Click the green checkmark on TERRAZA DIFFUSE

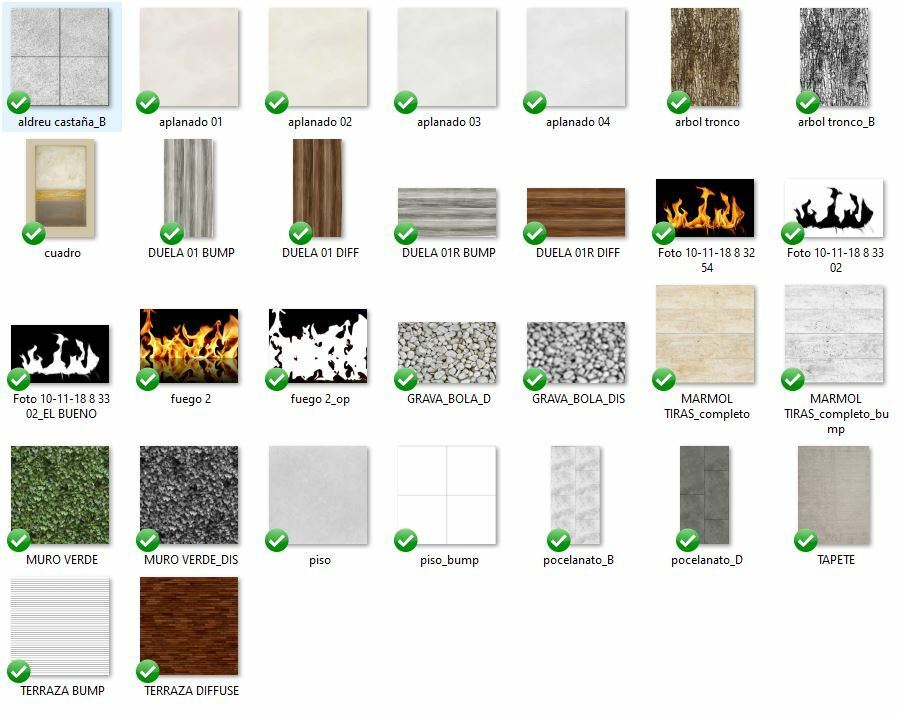coord(148,672)
